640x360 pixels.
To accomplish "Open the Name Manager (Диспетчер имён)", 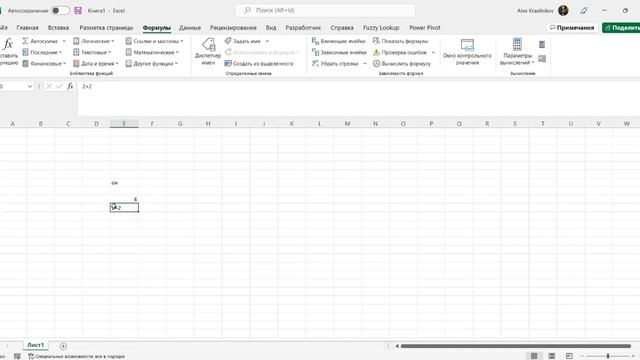I will point(208,51).
